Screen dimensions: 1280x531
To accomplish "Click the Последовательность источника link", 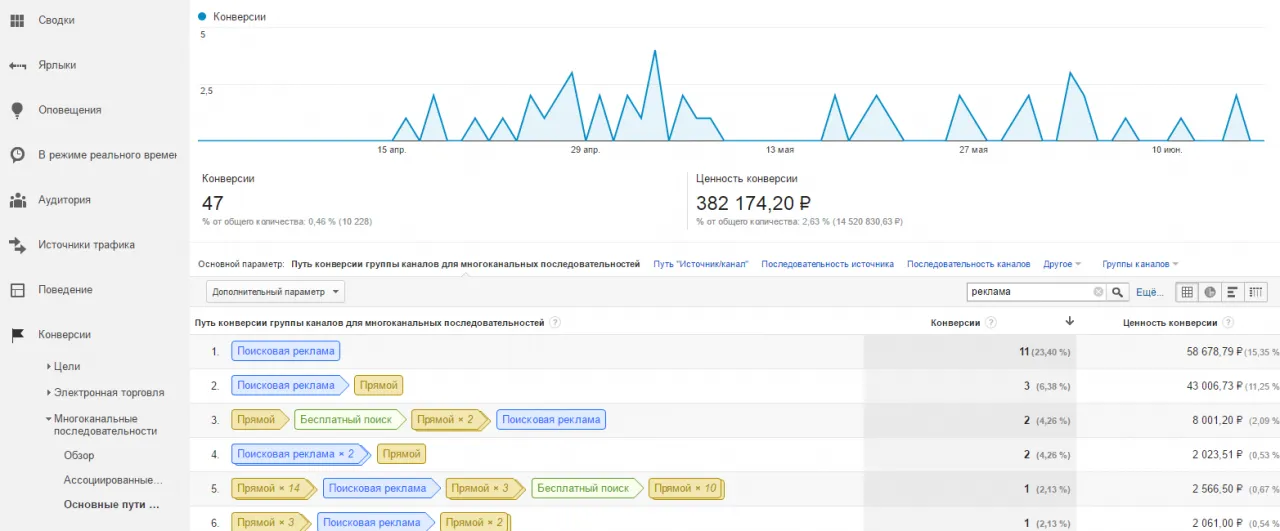I will click(x=827, y=264).
